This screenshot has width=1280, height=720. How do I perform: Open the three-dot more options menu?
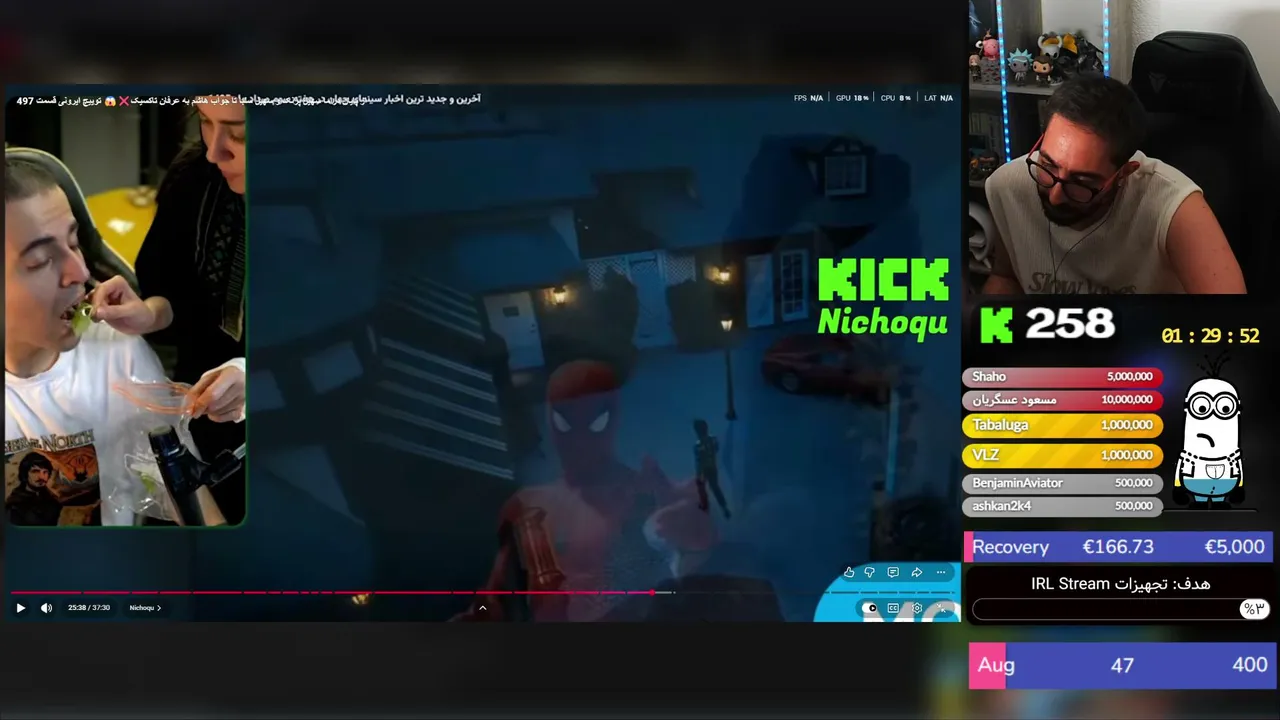[941, 572]
